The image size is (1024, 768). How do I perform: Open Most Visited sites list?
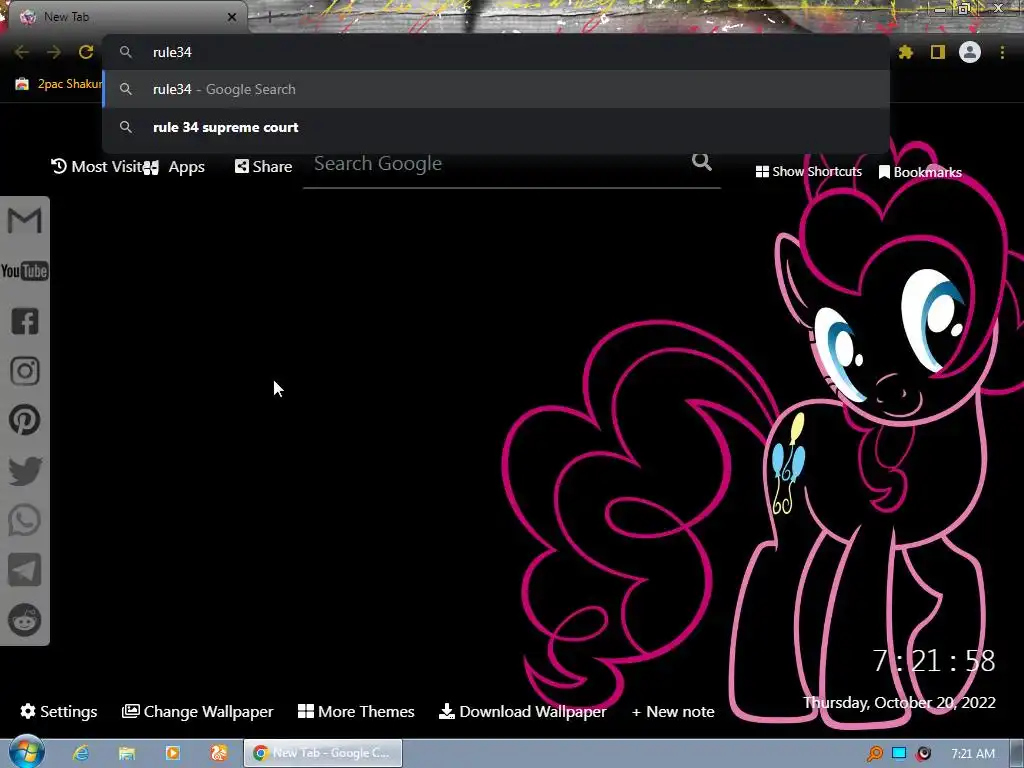(x=97, y=167)
